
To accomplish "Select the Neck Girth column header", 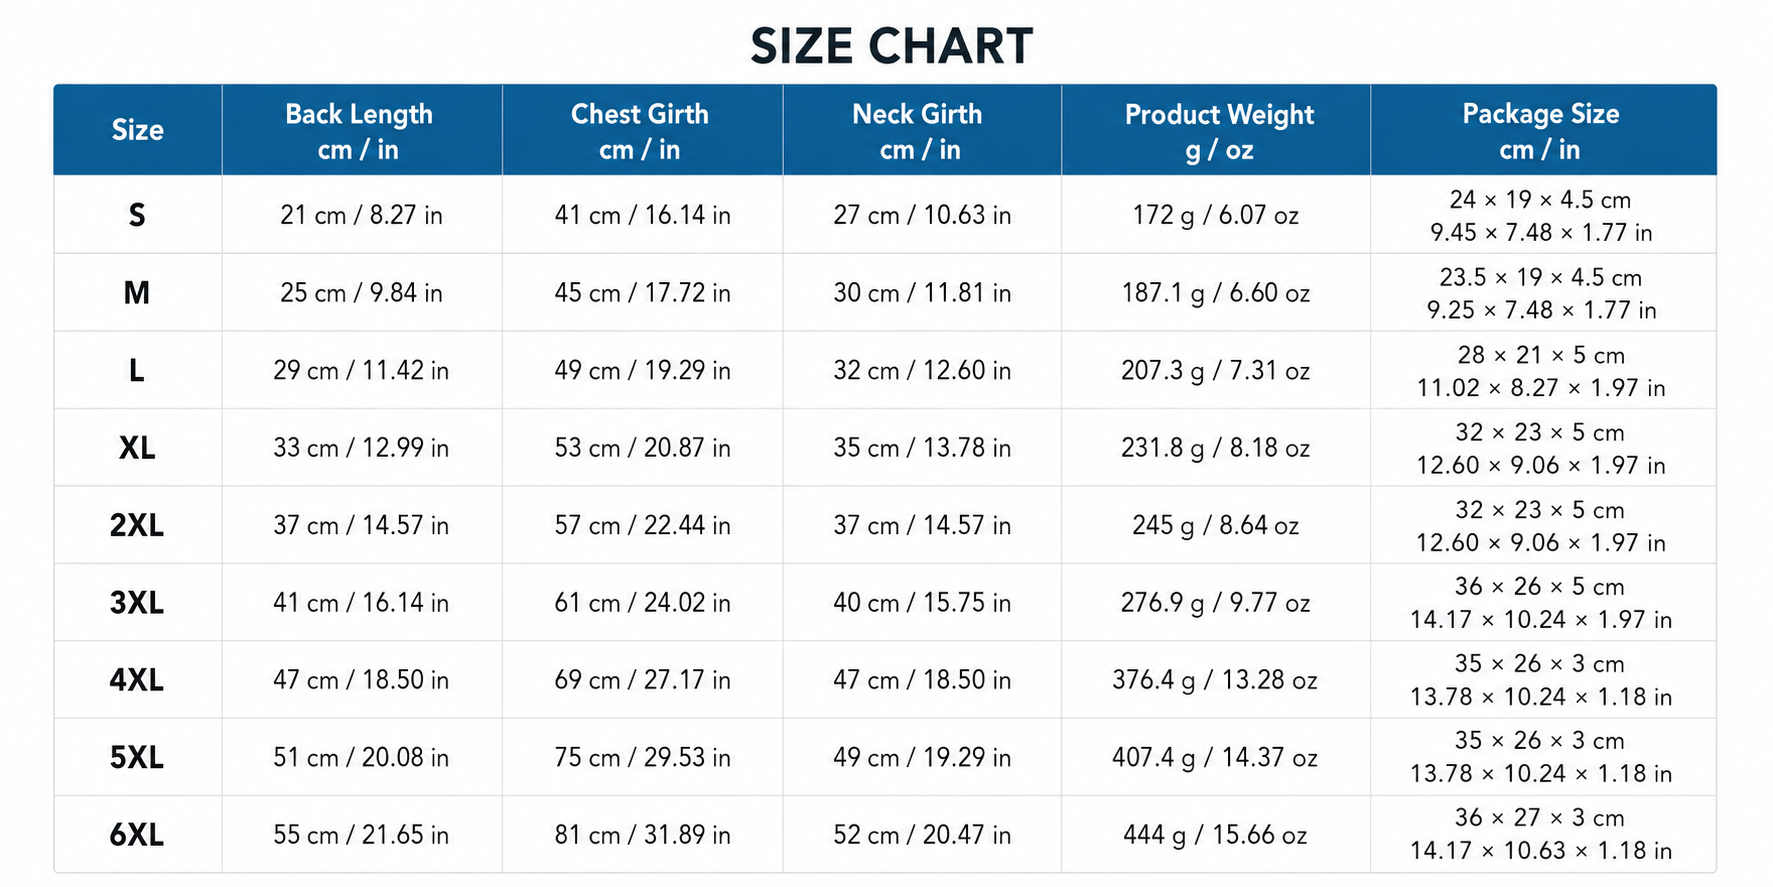I will tap(918, 131).
